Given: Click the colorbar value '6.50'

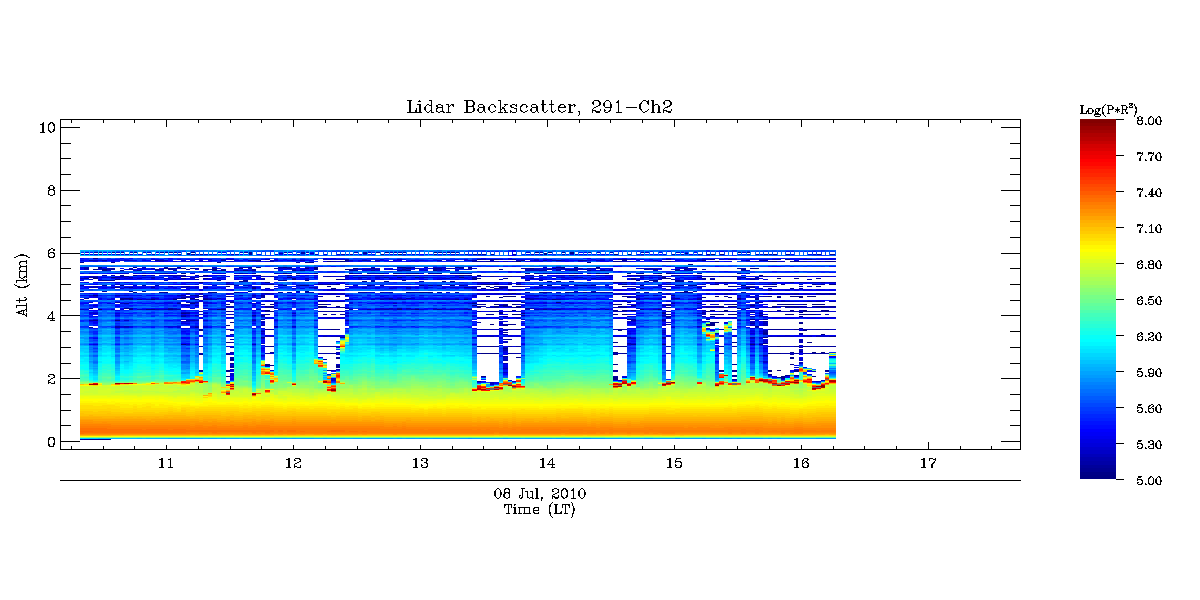Looking at the screenshot, I should [x=1149, y=301].
